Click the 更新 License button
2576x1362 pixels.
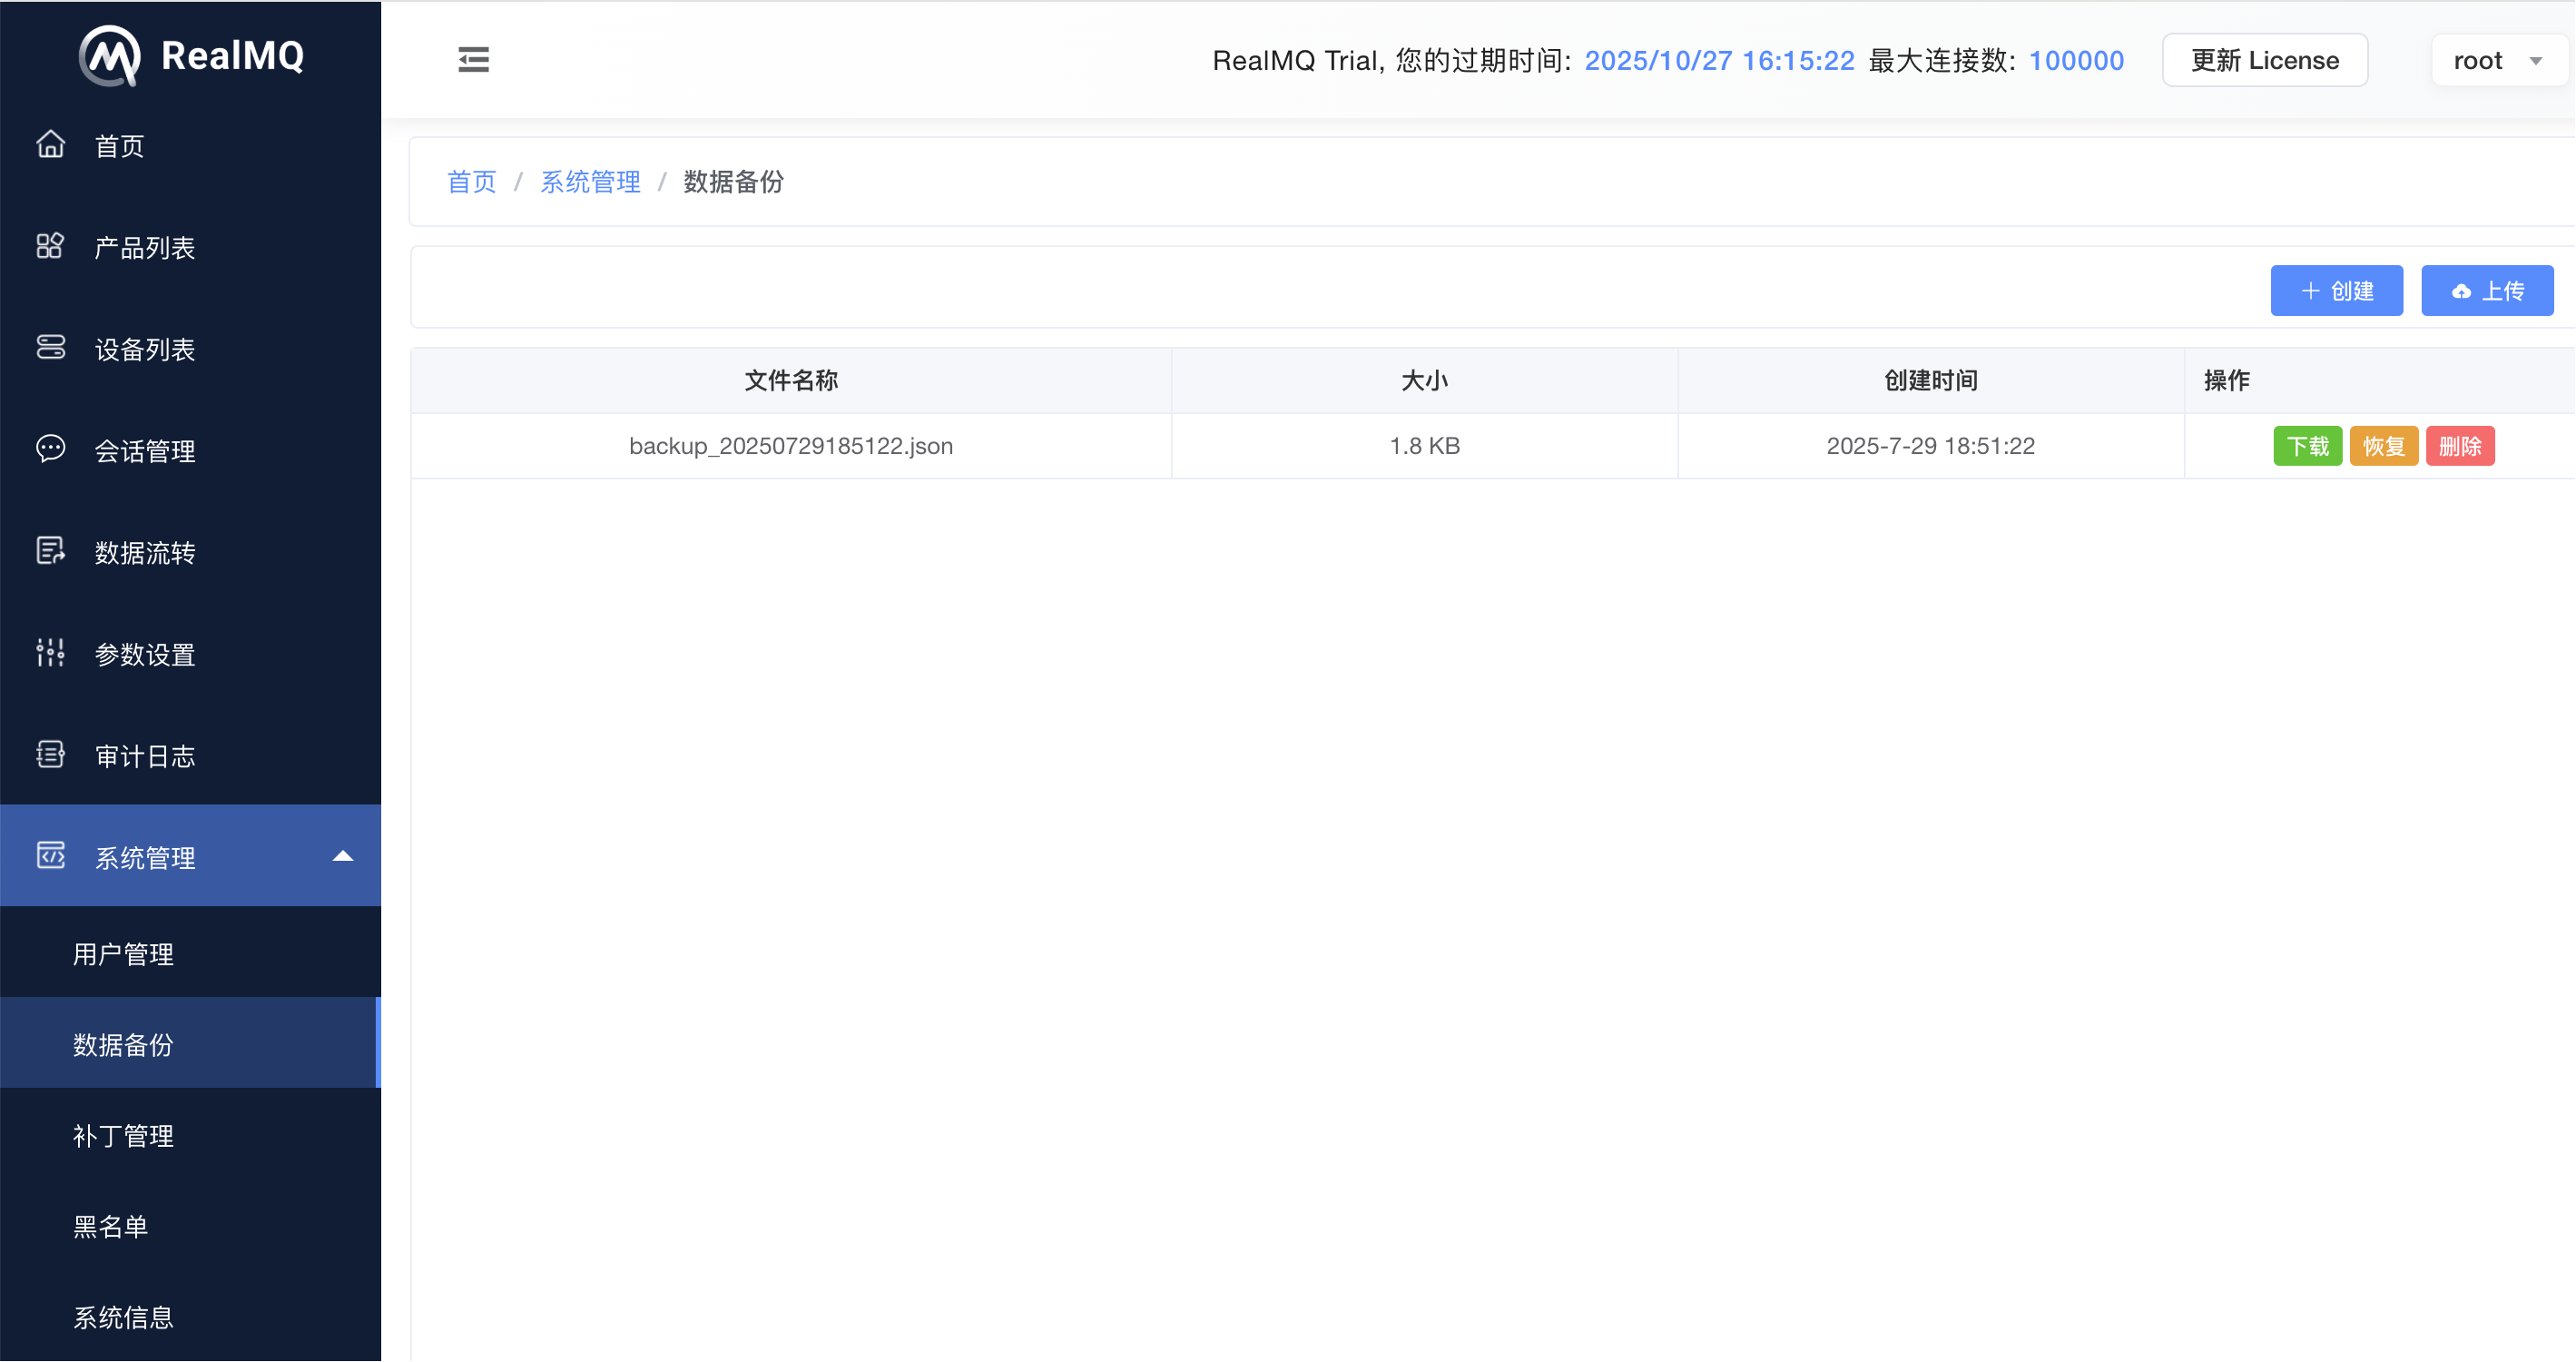click(2265, 60)
